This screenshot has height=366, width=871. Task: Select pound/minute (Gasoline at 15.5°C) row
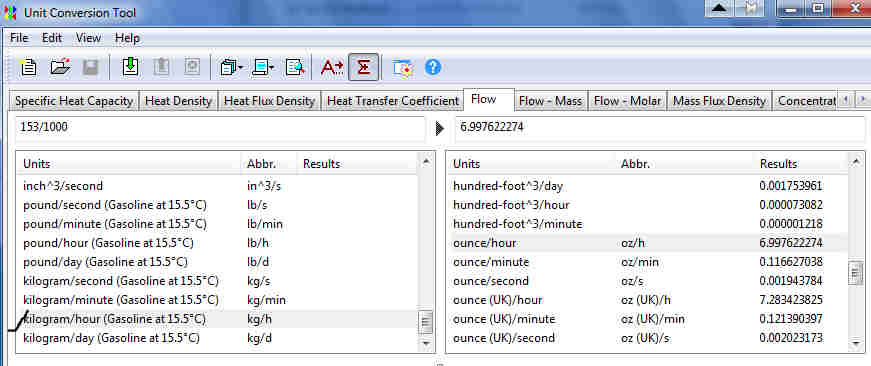(x=218, y=224)
